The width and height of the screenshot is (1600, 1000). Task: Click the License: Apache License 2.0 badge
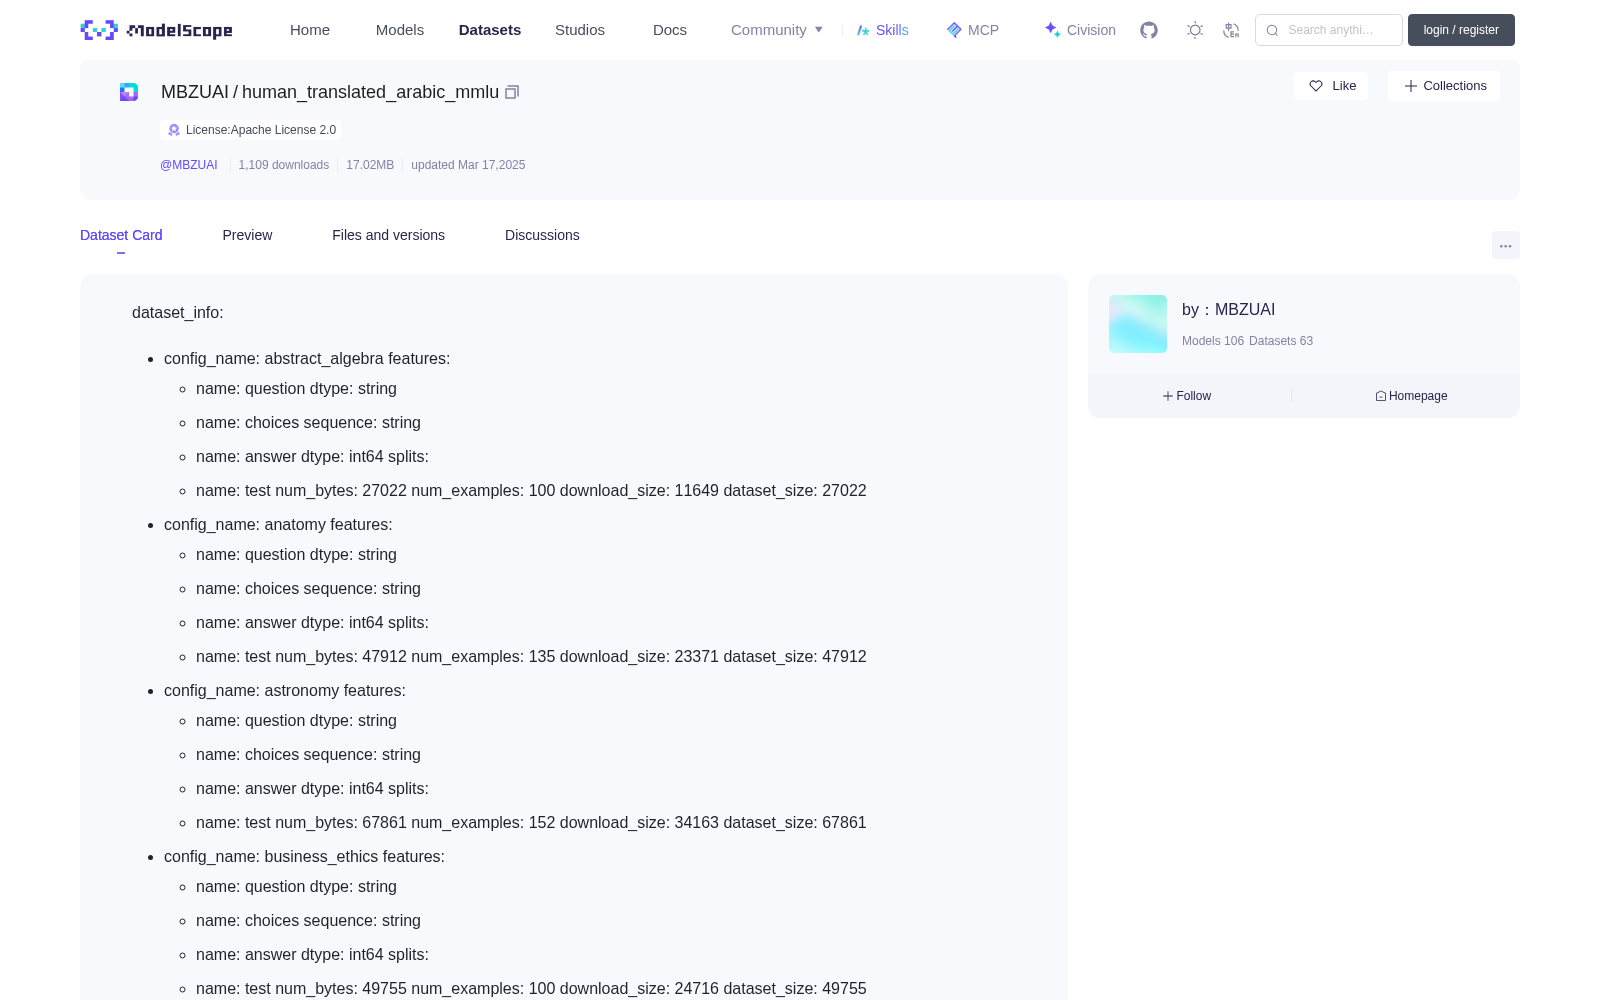tap(251, 130)
